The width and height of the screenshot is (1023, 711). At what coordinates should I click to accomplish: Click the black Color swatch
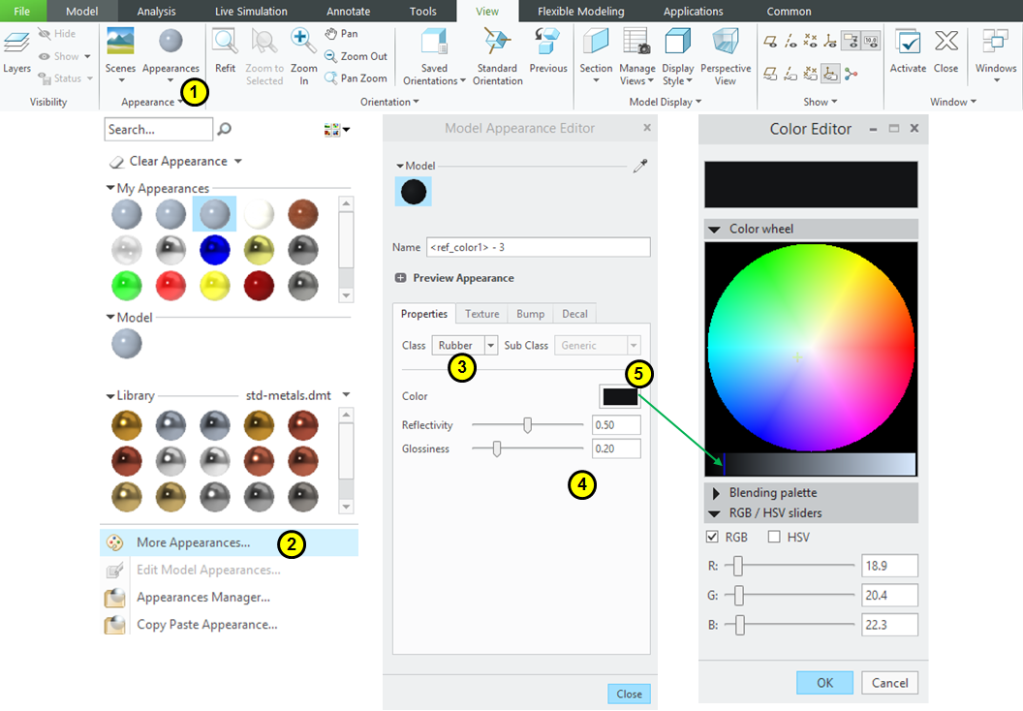pos(620,396)
